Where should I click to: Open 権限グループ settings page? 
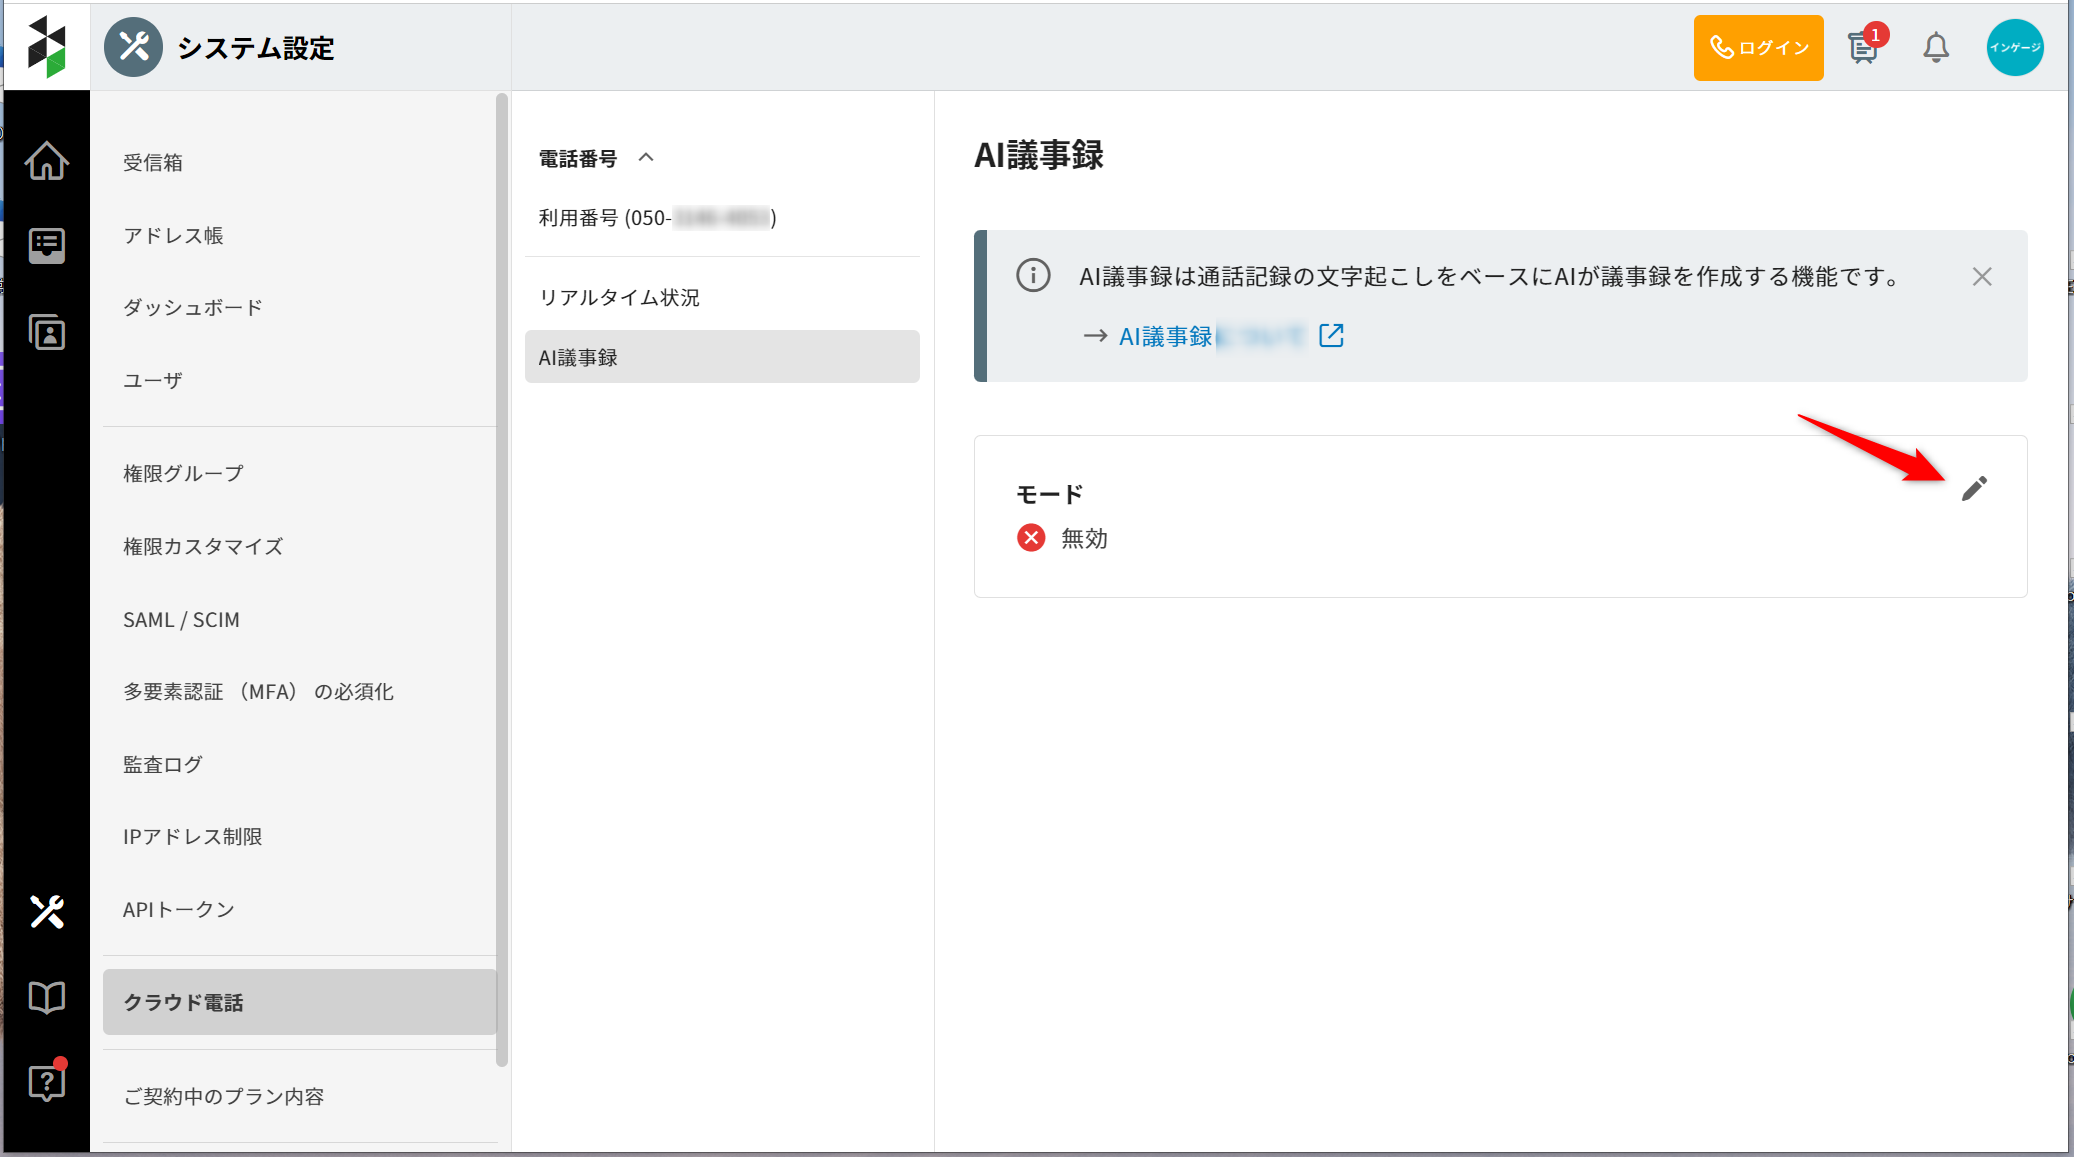183,473
